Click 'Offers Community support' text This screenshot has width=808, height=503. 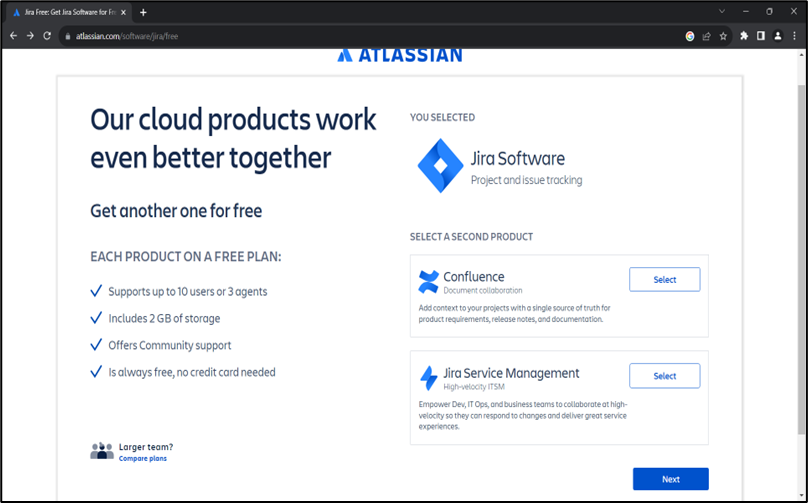point(170,345)
